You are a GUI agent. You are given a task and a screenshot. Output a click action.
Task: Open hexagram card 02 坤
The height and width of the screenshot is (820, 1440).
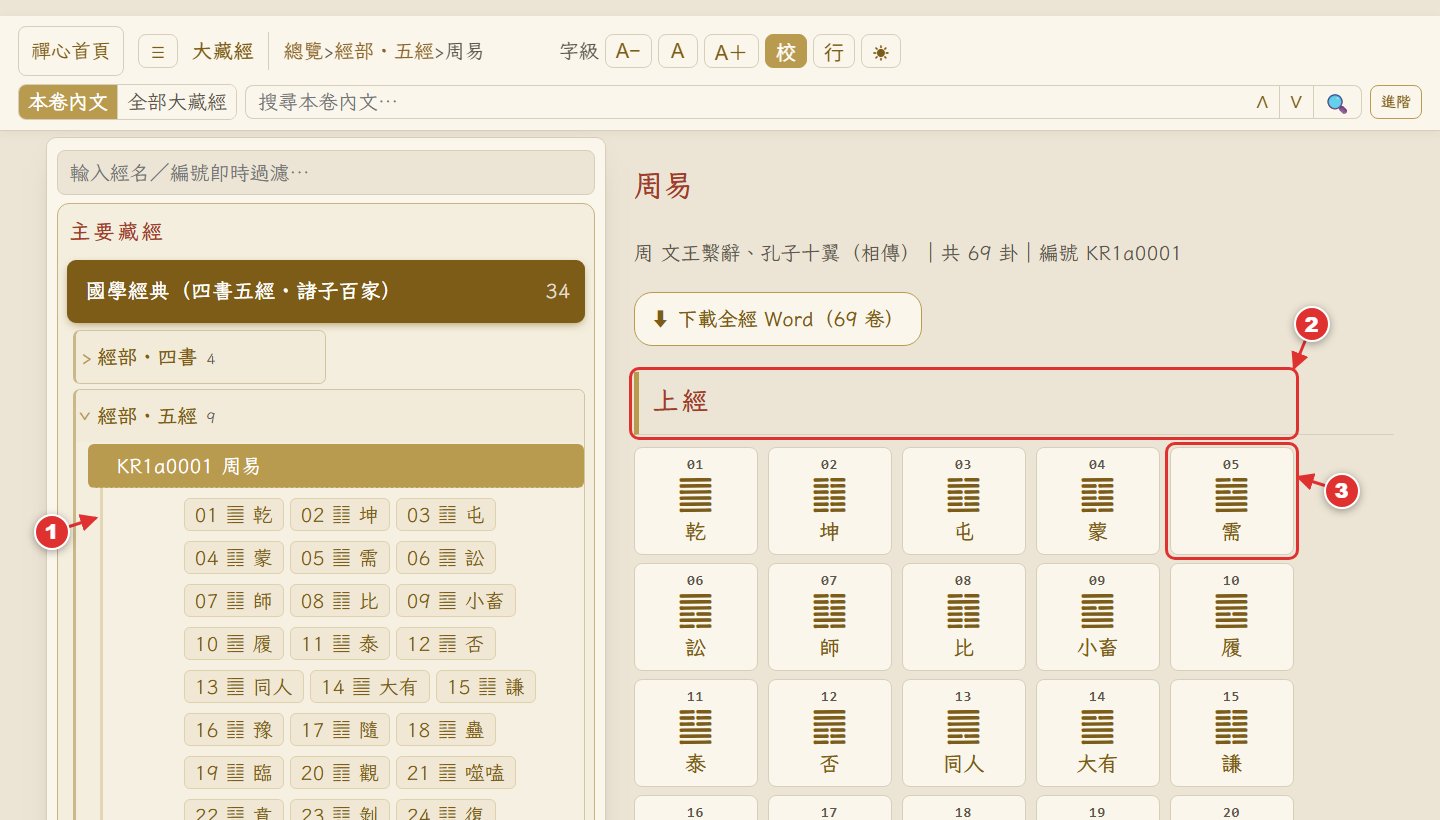pyautogui.click(x=830, y=501)
